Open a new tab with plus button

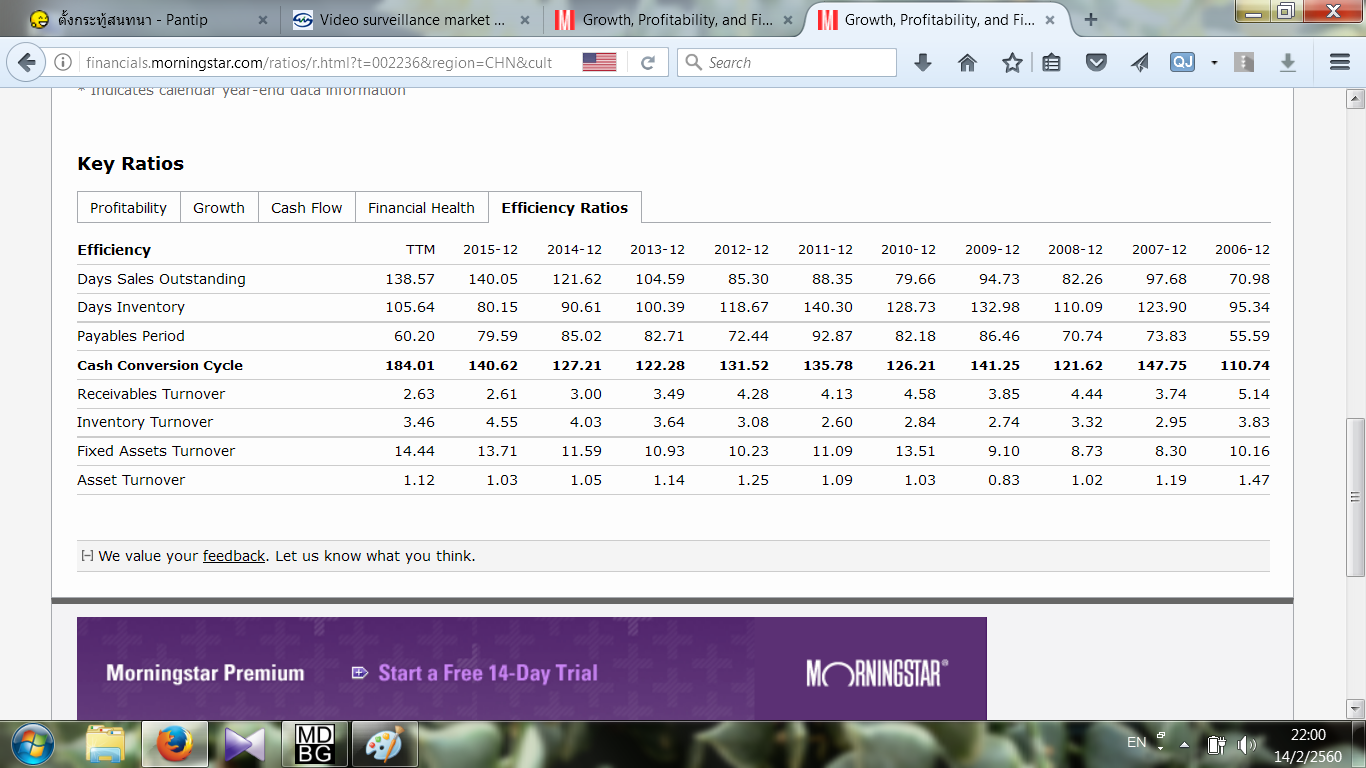coord(1091,19)
